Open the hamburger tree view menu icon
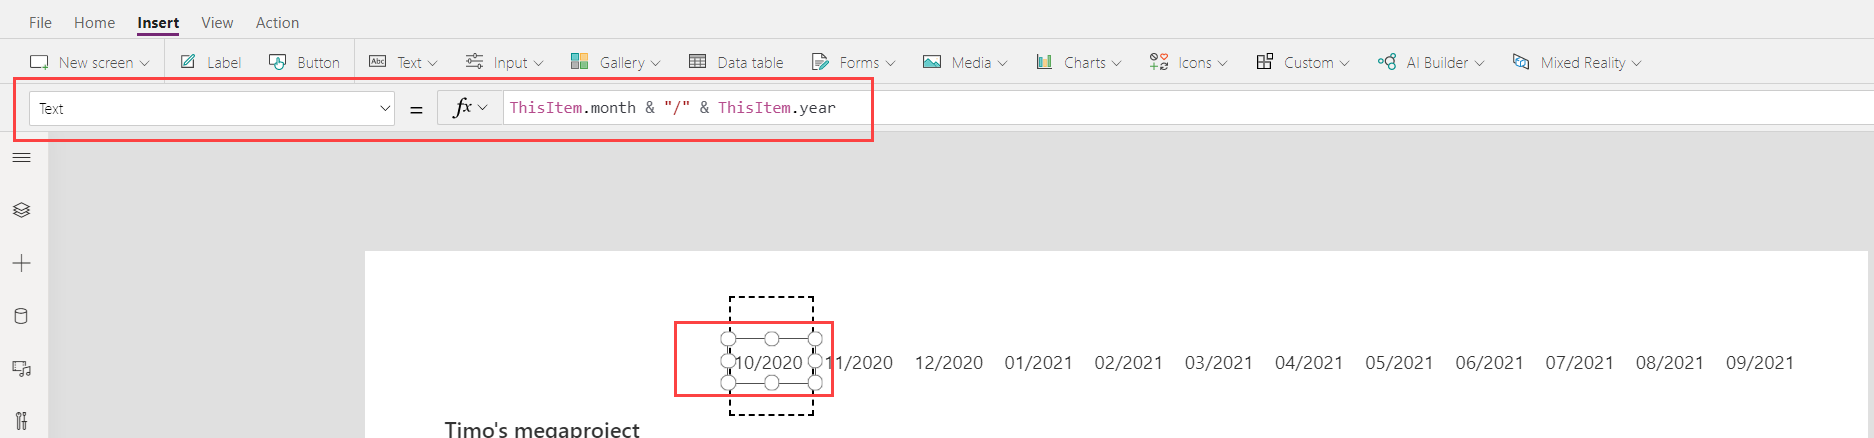Image resolution: width=1874 pixels, height=438 pixels. tap(22, 158)
